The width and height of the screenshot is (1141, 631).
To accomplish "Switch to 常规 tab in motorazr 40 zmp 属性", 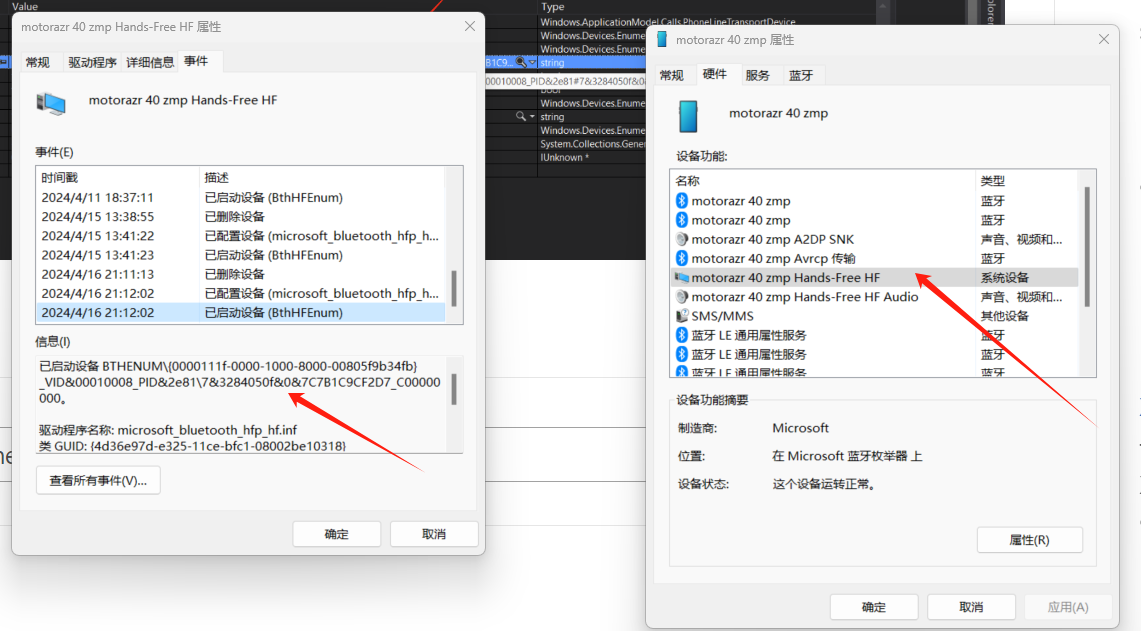I will point(672,76).
